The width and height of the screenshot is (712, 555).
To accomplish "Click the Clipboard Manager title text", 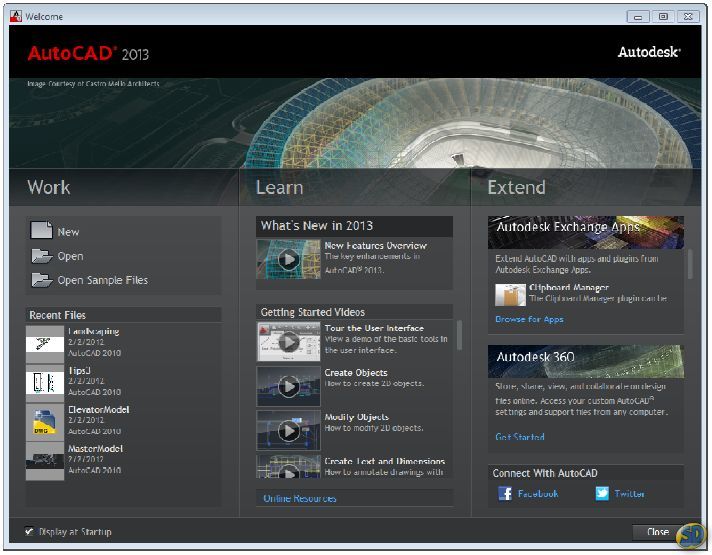I will coord(569,287).
